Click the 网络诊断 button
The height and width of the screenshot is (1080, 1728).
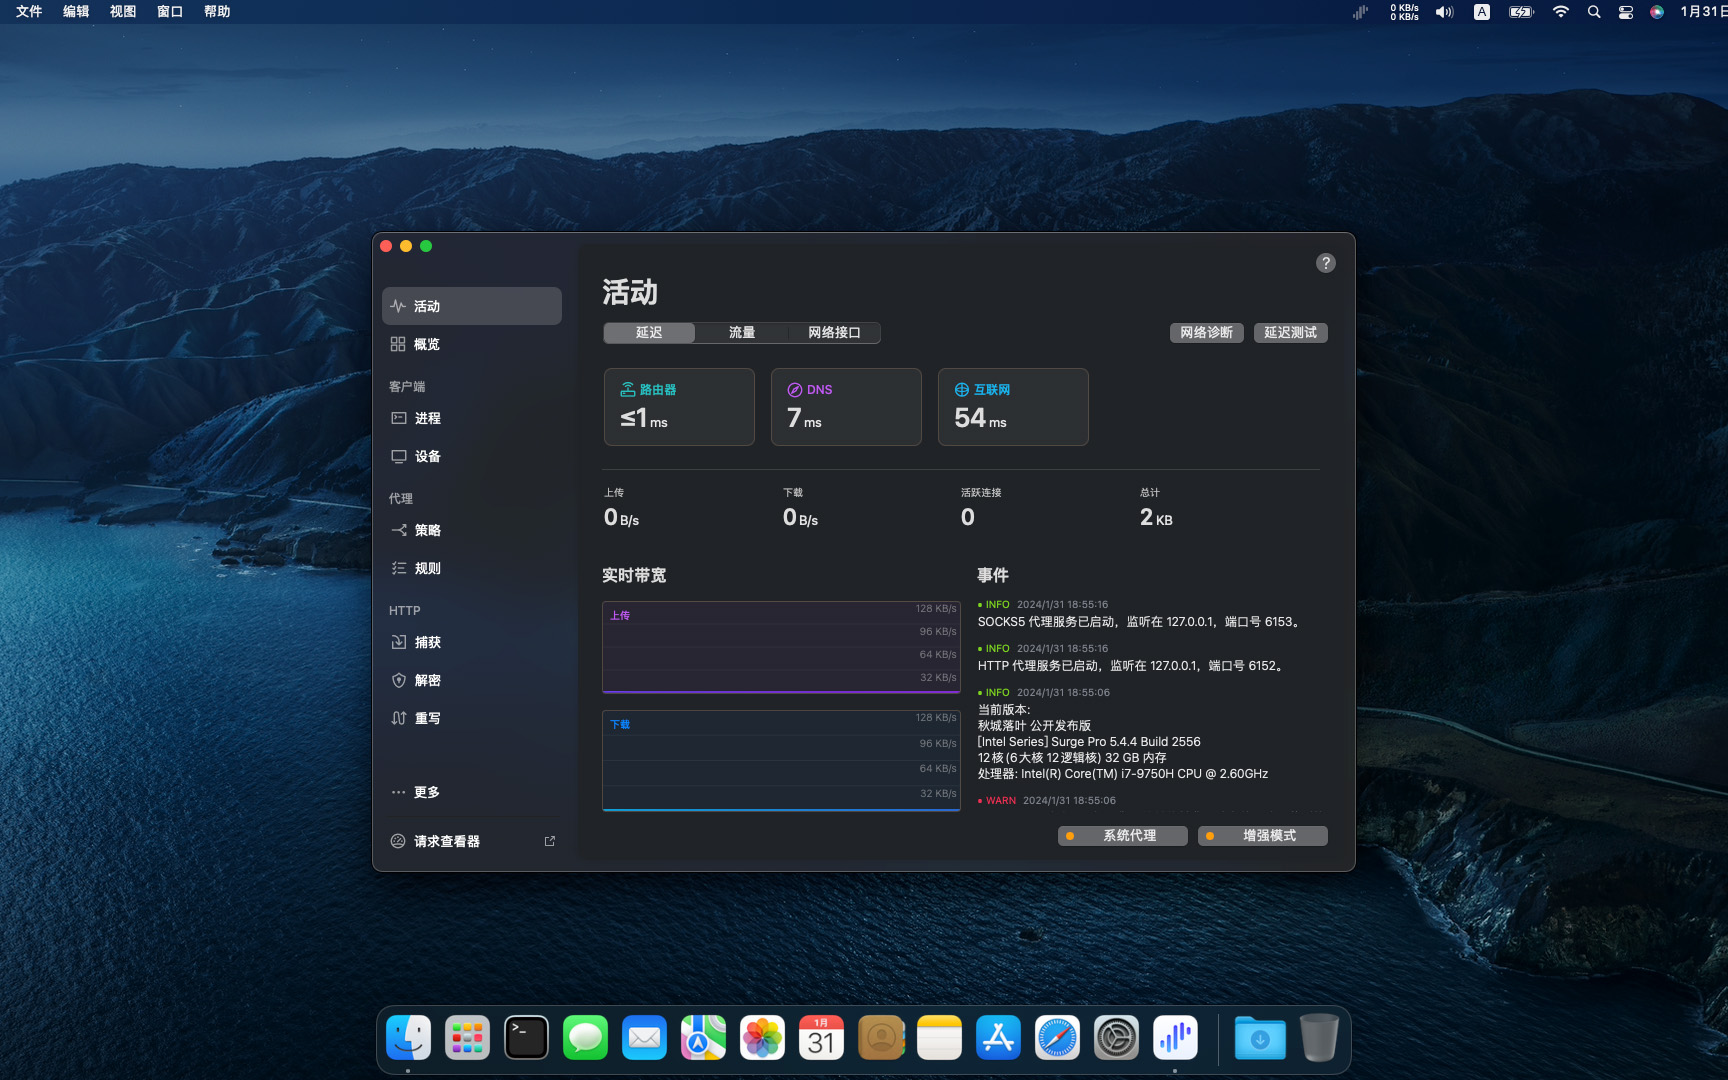pos(1206,333)
